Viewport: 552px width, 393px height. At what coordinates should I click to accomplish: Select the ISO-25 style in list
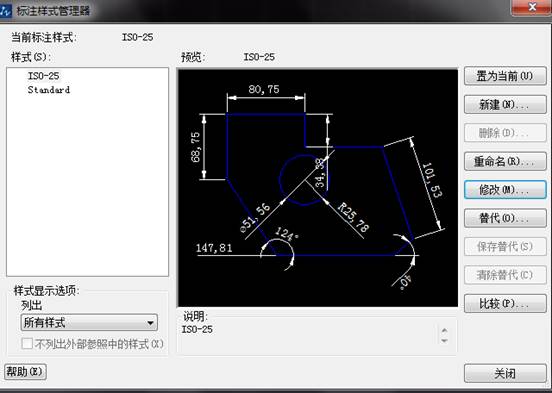[44, 76]
